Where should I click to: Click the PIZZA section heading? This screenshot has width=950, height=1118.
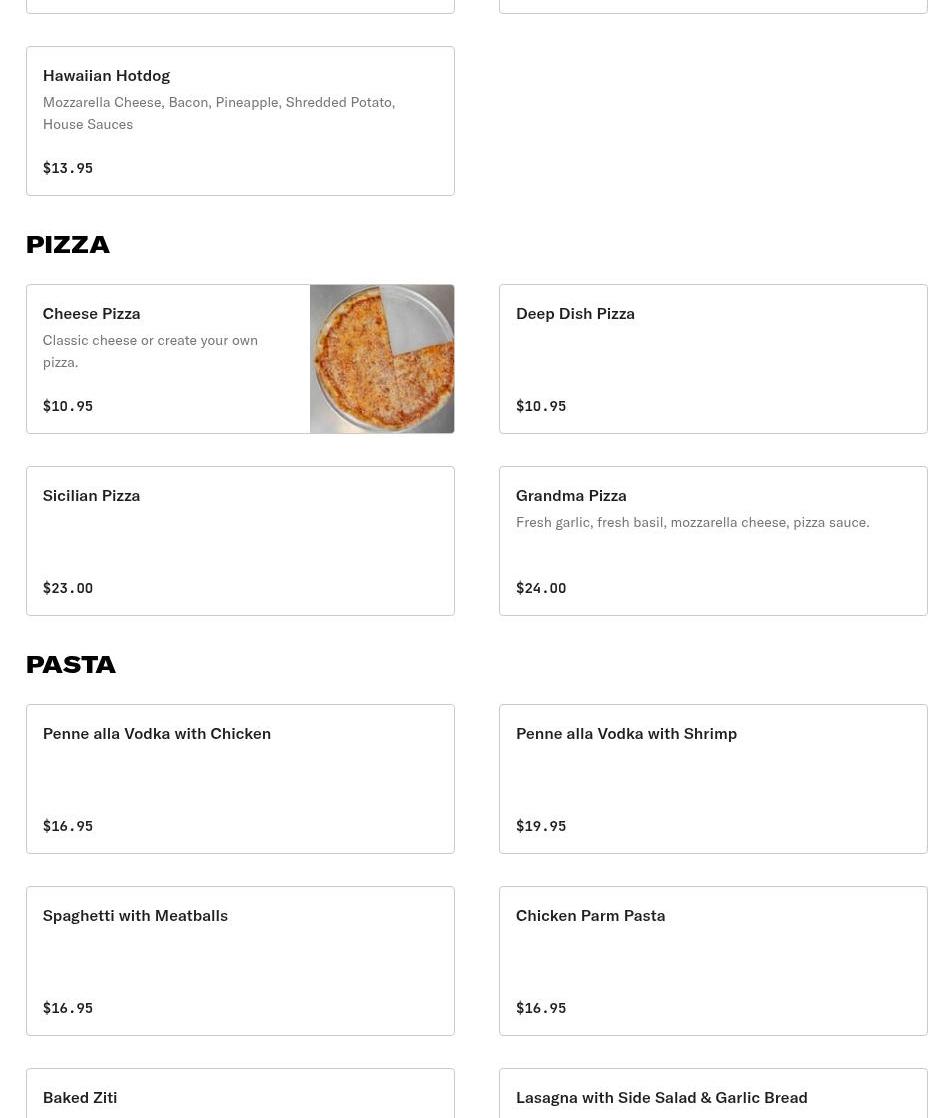(68, 245)
